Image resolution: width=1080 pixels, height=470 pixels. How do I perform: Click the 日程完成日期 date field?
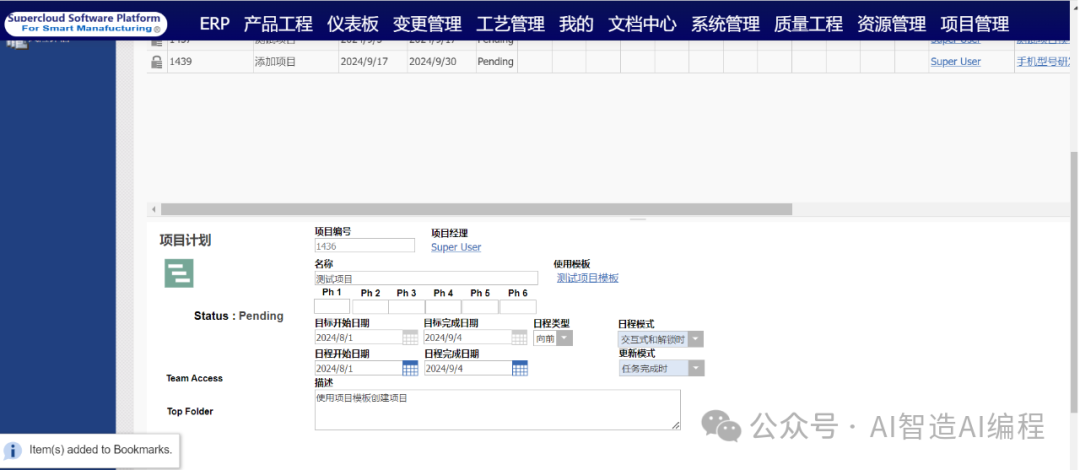[x=468, y=368]
